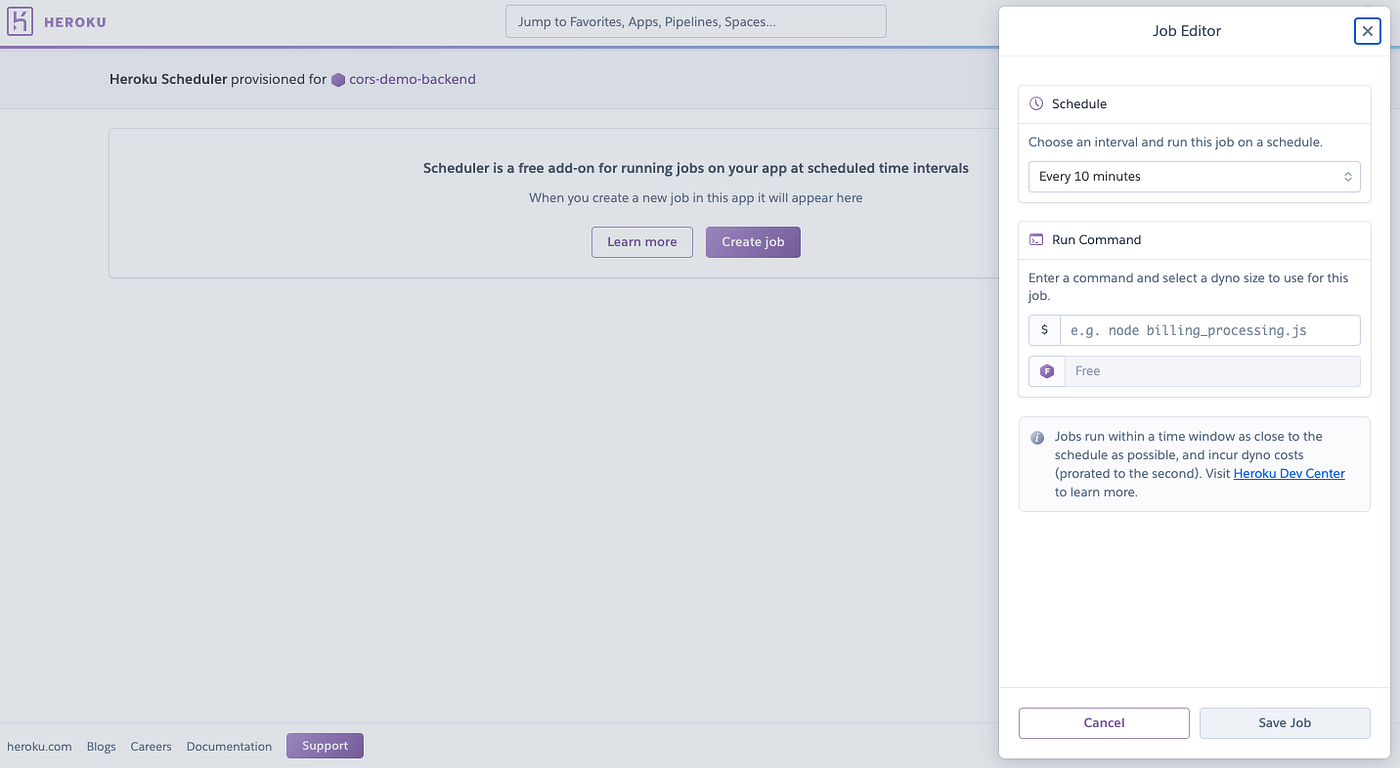Click the Schedule section heading
The width and height of the screenshot is (1400, 768).
point(1079,104)
